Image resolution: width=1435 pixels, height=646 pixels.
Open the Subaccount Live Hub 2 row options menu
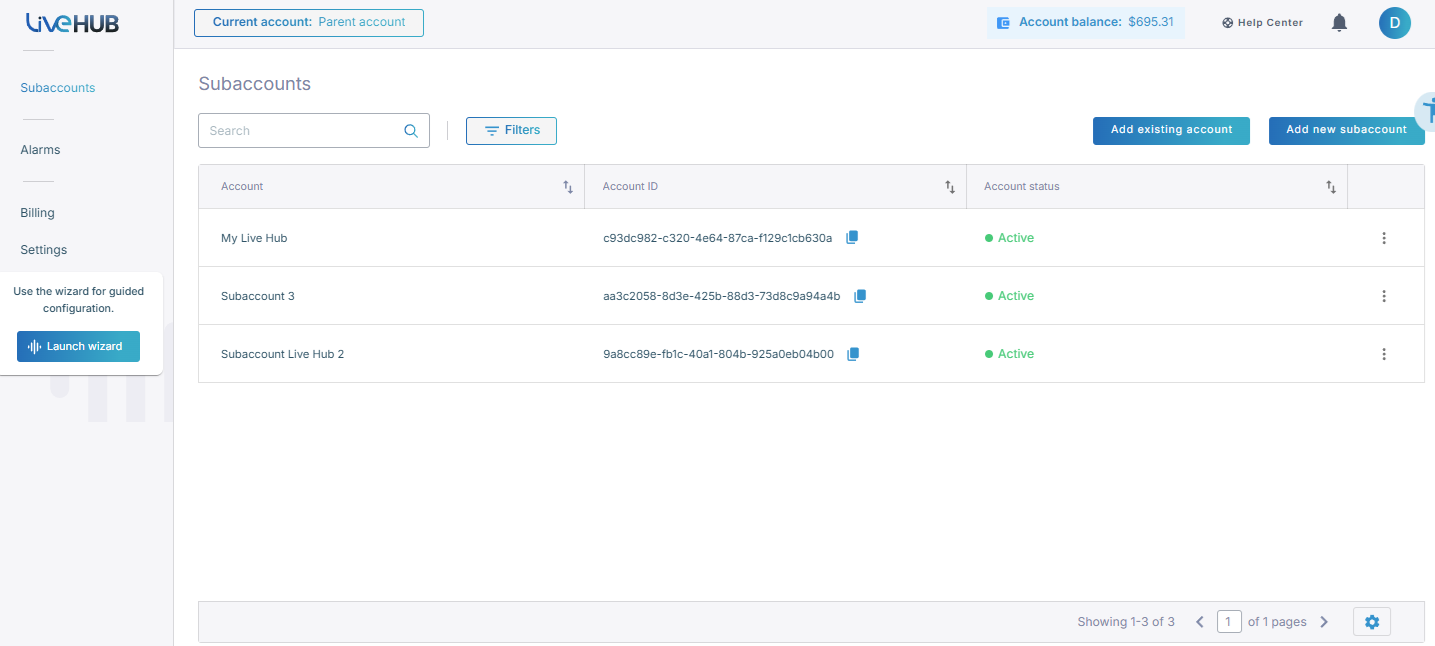(1384, 354)
